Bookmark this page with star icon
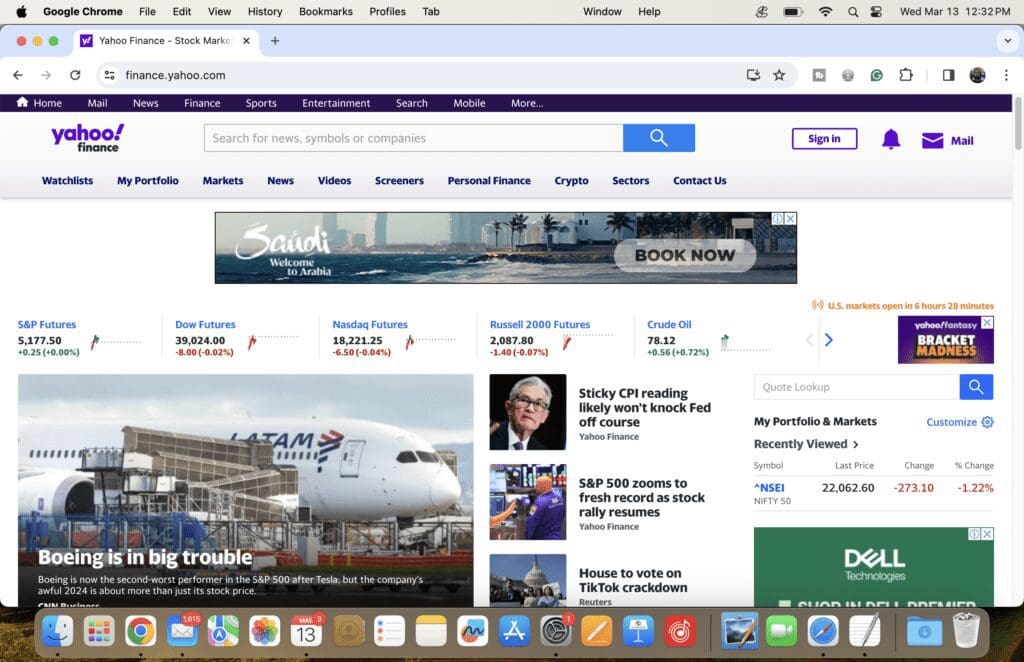This screenshot has height=662, width=1024. [779, 75]
